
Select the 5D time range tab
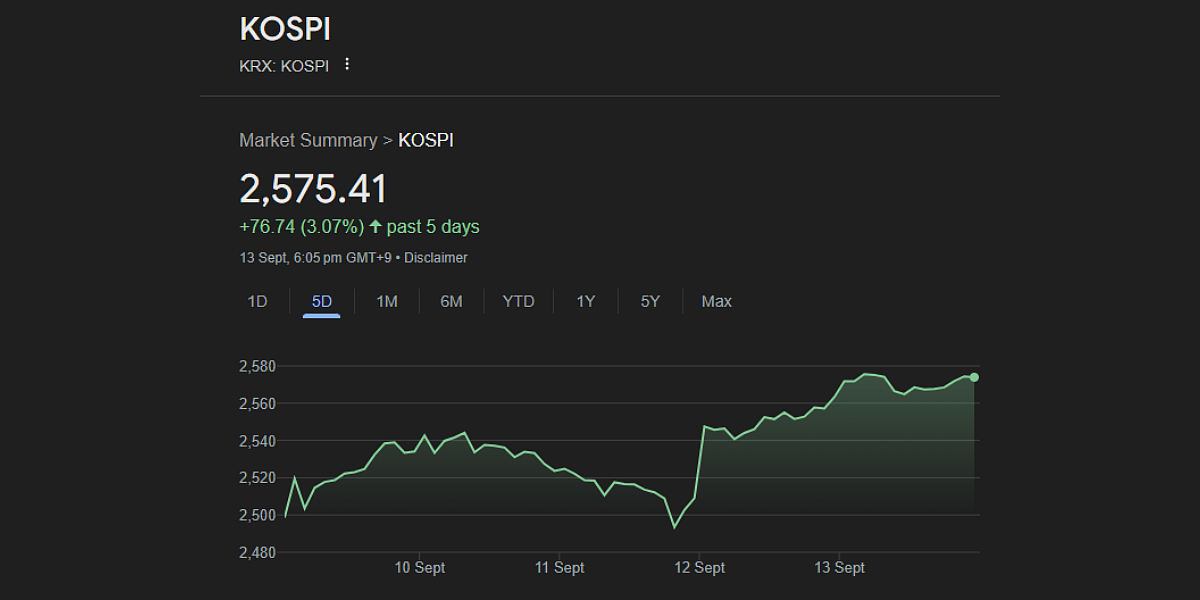pyautogui.click(x=322, y=301)
